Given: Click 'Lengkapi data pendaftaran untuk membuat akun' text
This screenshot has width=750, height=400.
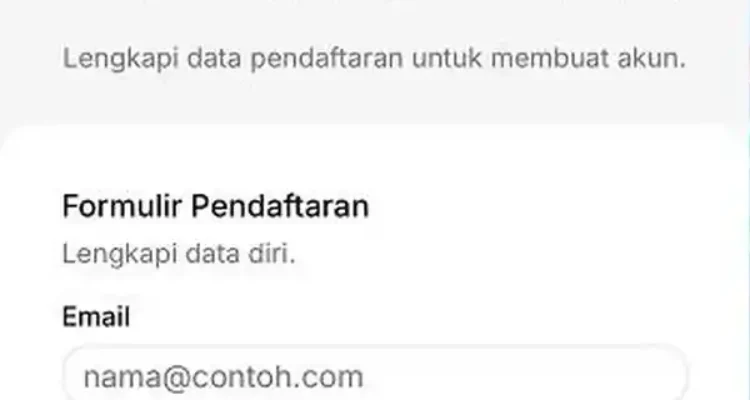Looking at the screenshot, I should (x=374, y=58).
